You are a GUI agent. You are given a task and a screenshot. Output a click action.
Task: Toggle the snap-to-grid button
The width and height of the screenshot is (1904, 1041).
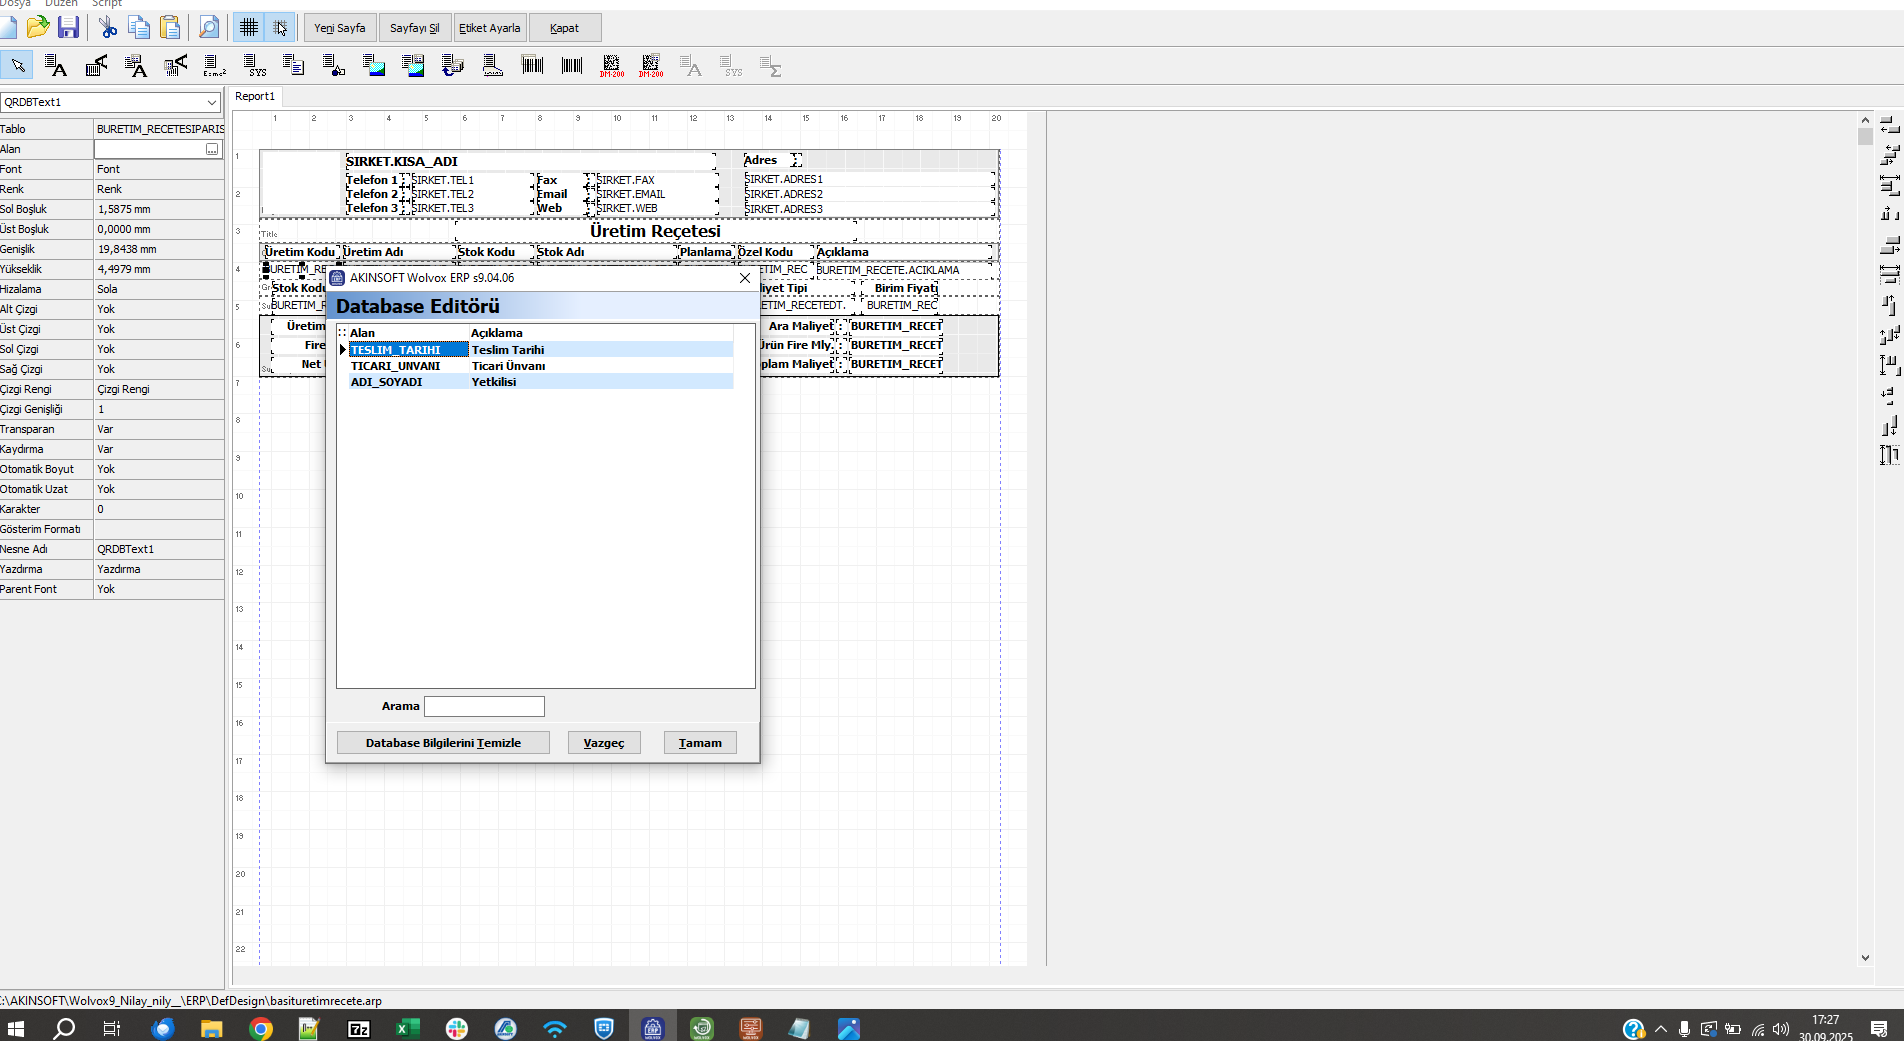[x=280, y=28]
